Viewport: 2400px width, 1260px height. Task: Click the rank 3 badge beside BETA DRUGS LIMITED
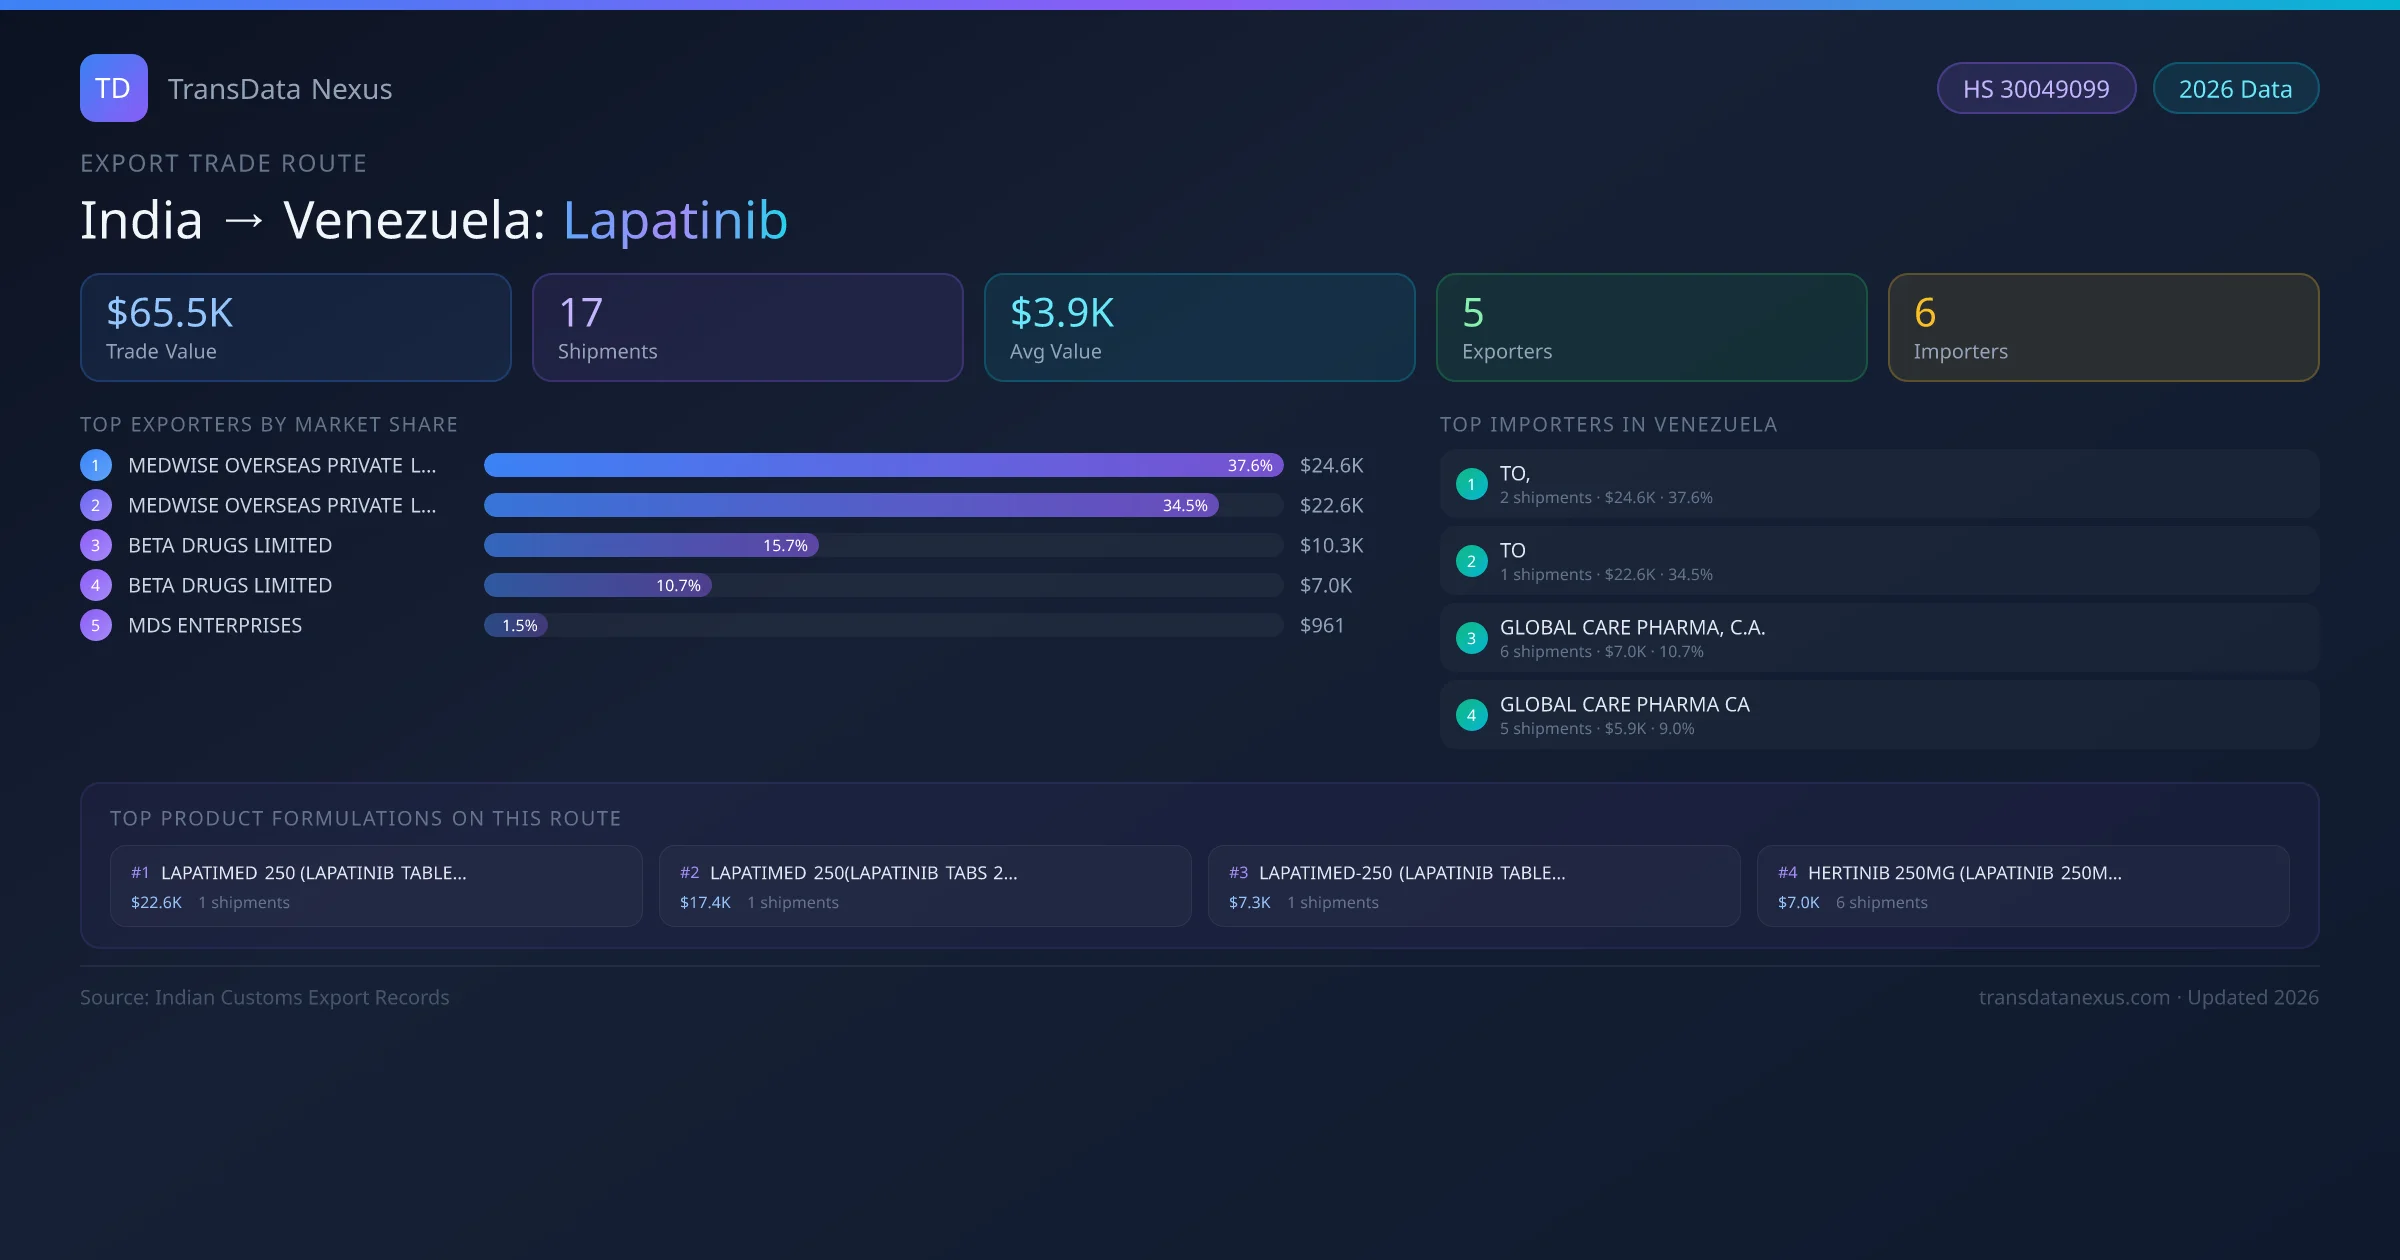(95, 545)
